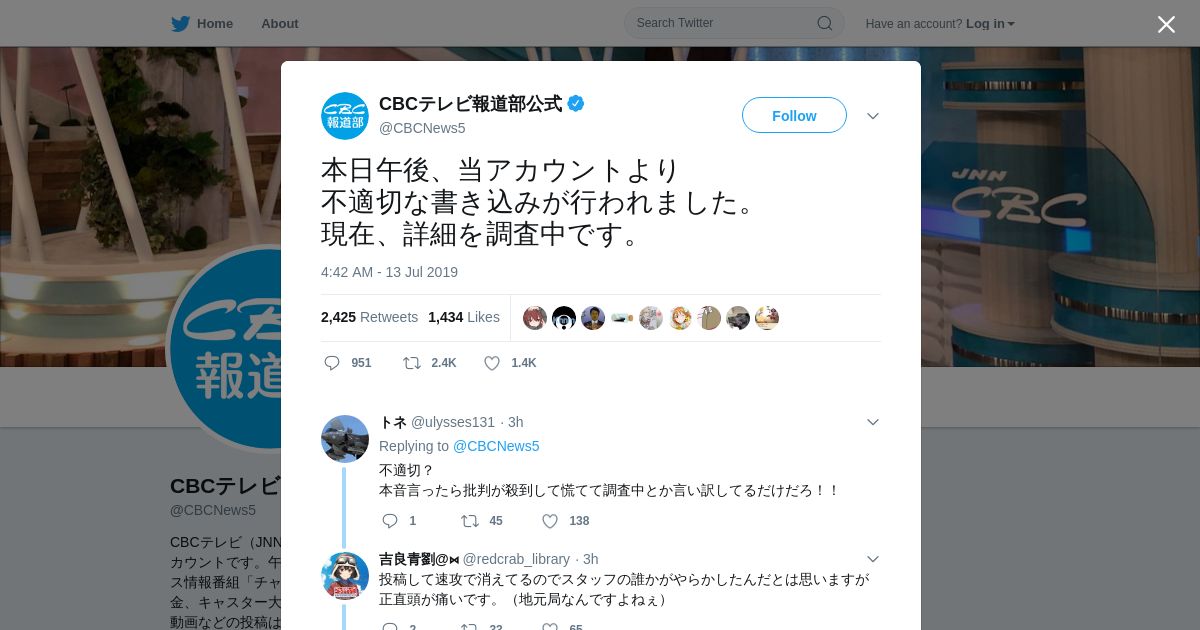View the 2,425 Retweets list
Screen dimensions: 1200x630
(x=369, y=317)
